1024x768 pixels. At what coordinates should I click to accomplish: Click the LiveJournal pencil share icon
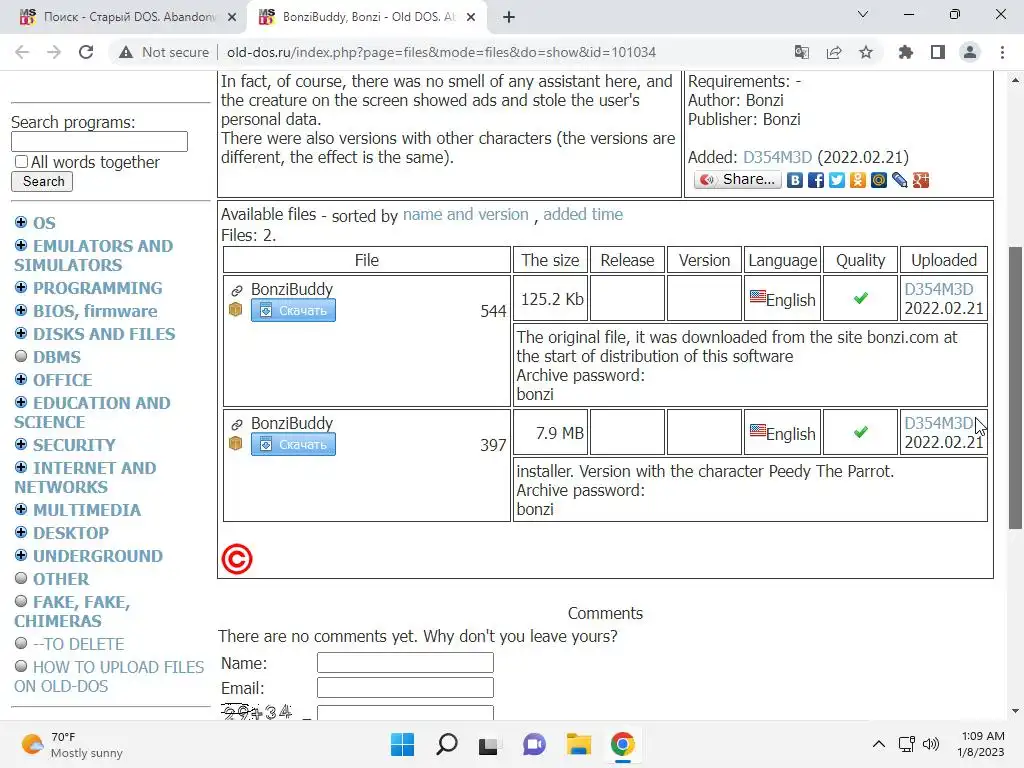click(x=899, y=180)
